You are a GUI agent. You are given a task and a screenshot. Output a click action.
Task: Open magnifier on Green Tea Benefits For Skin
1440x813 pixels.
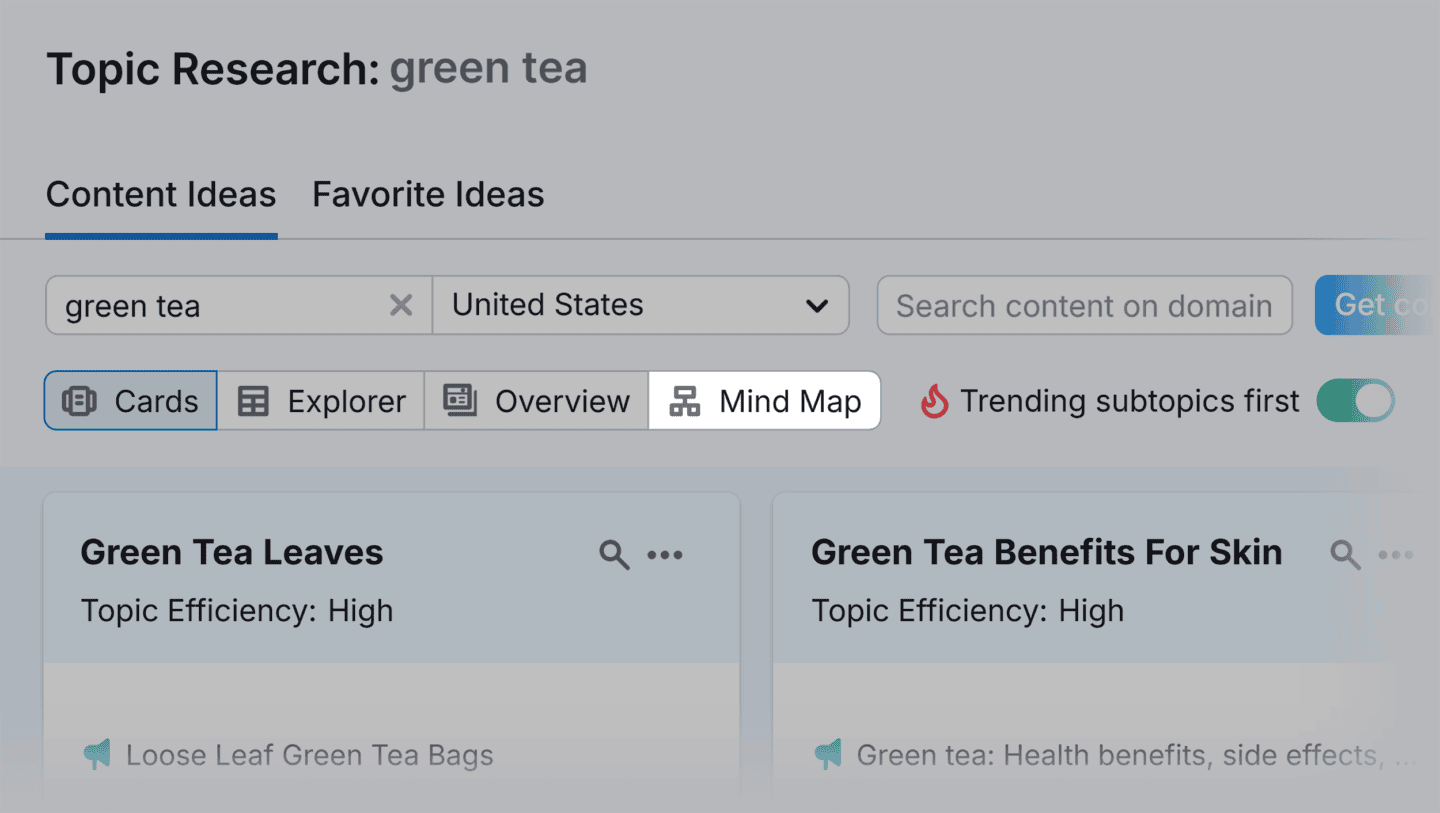click(1345, 554)
